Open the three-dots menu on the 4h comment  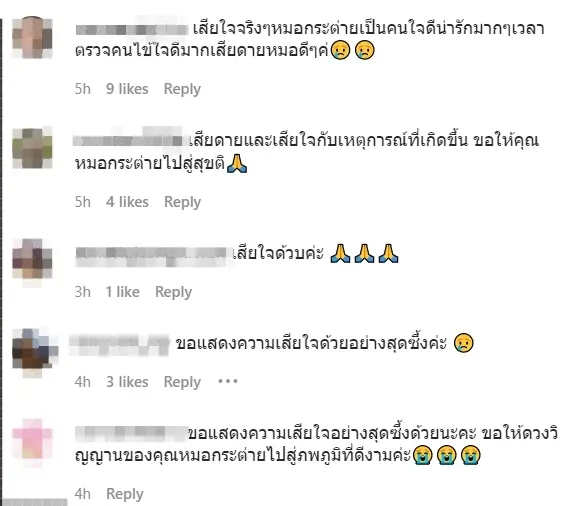(x=228, y=381)
